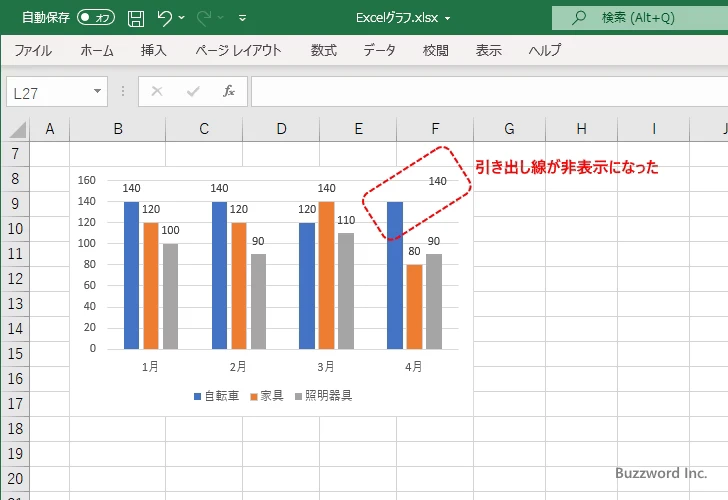This screenshot has height=500, width=728.
Task: Switch to the ホーム tab
Action: [97, 50]
